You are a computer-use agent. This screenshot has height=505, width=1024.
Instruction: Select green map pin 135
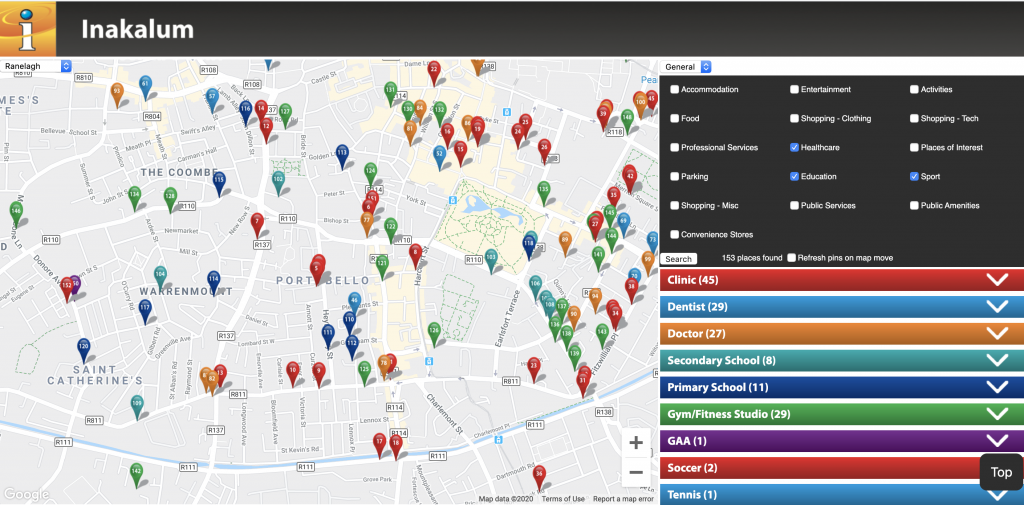click(543, 193)
